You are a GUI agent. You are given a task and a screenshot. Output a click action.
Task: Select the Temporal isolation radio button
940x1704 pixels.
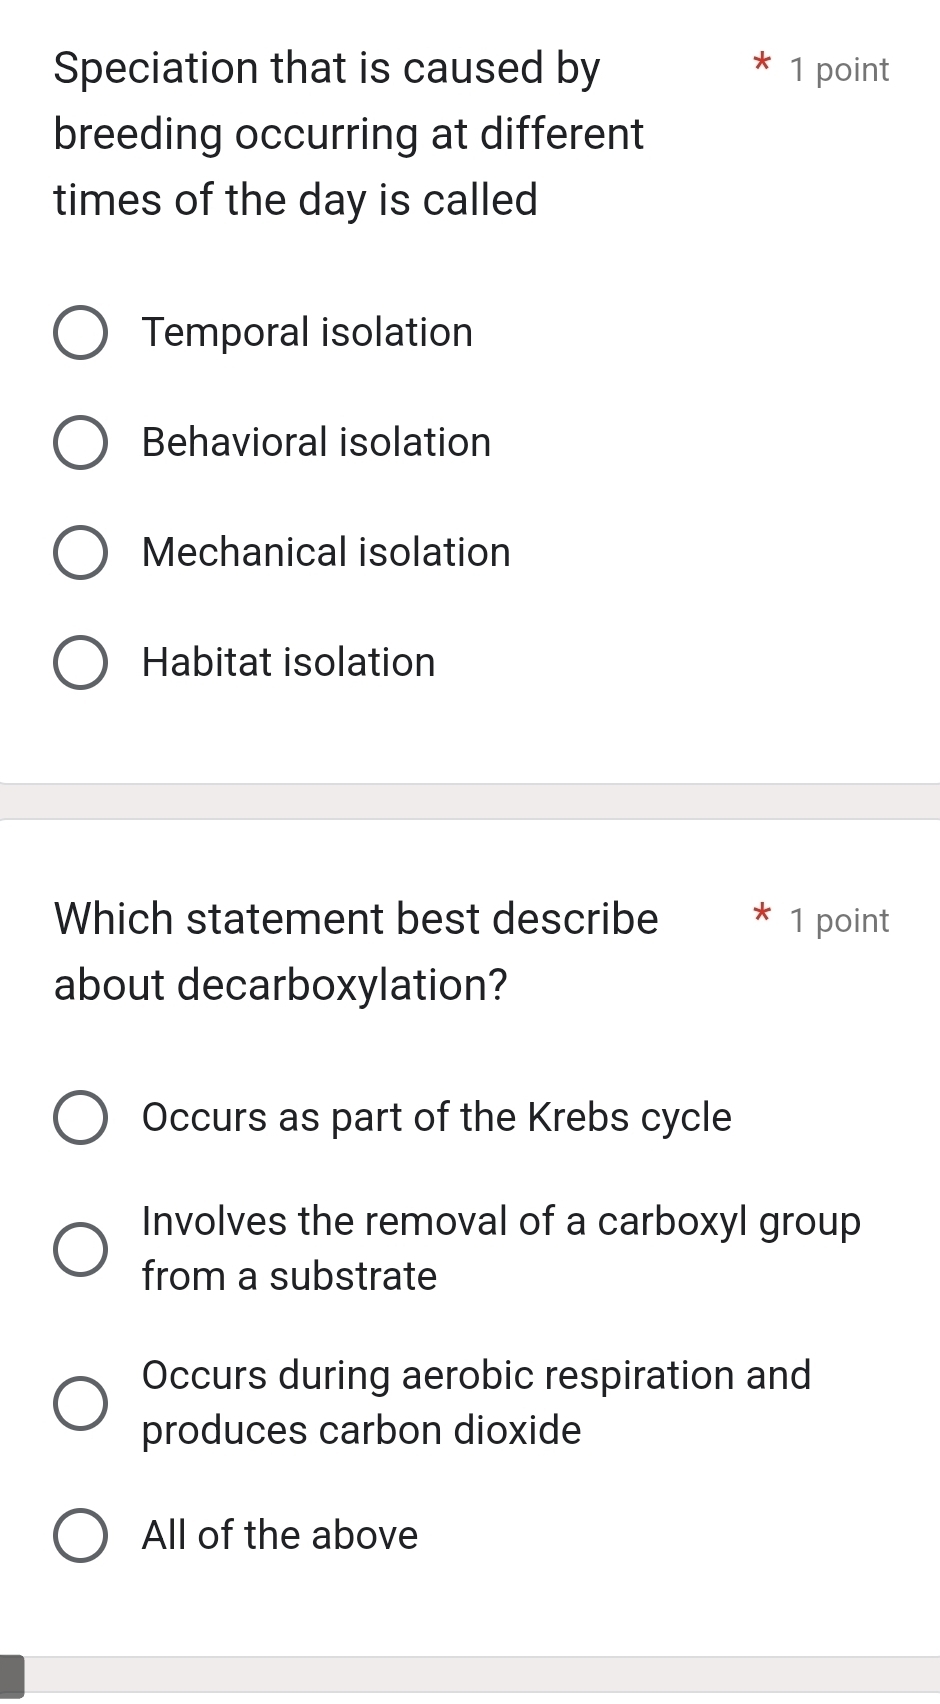tap(81, 332)
